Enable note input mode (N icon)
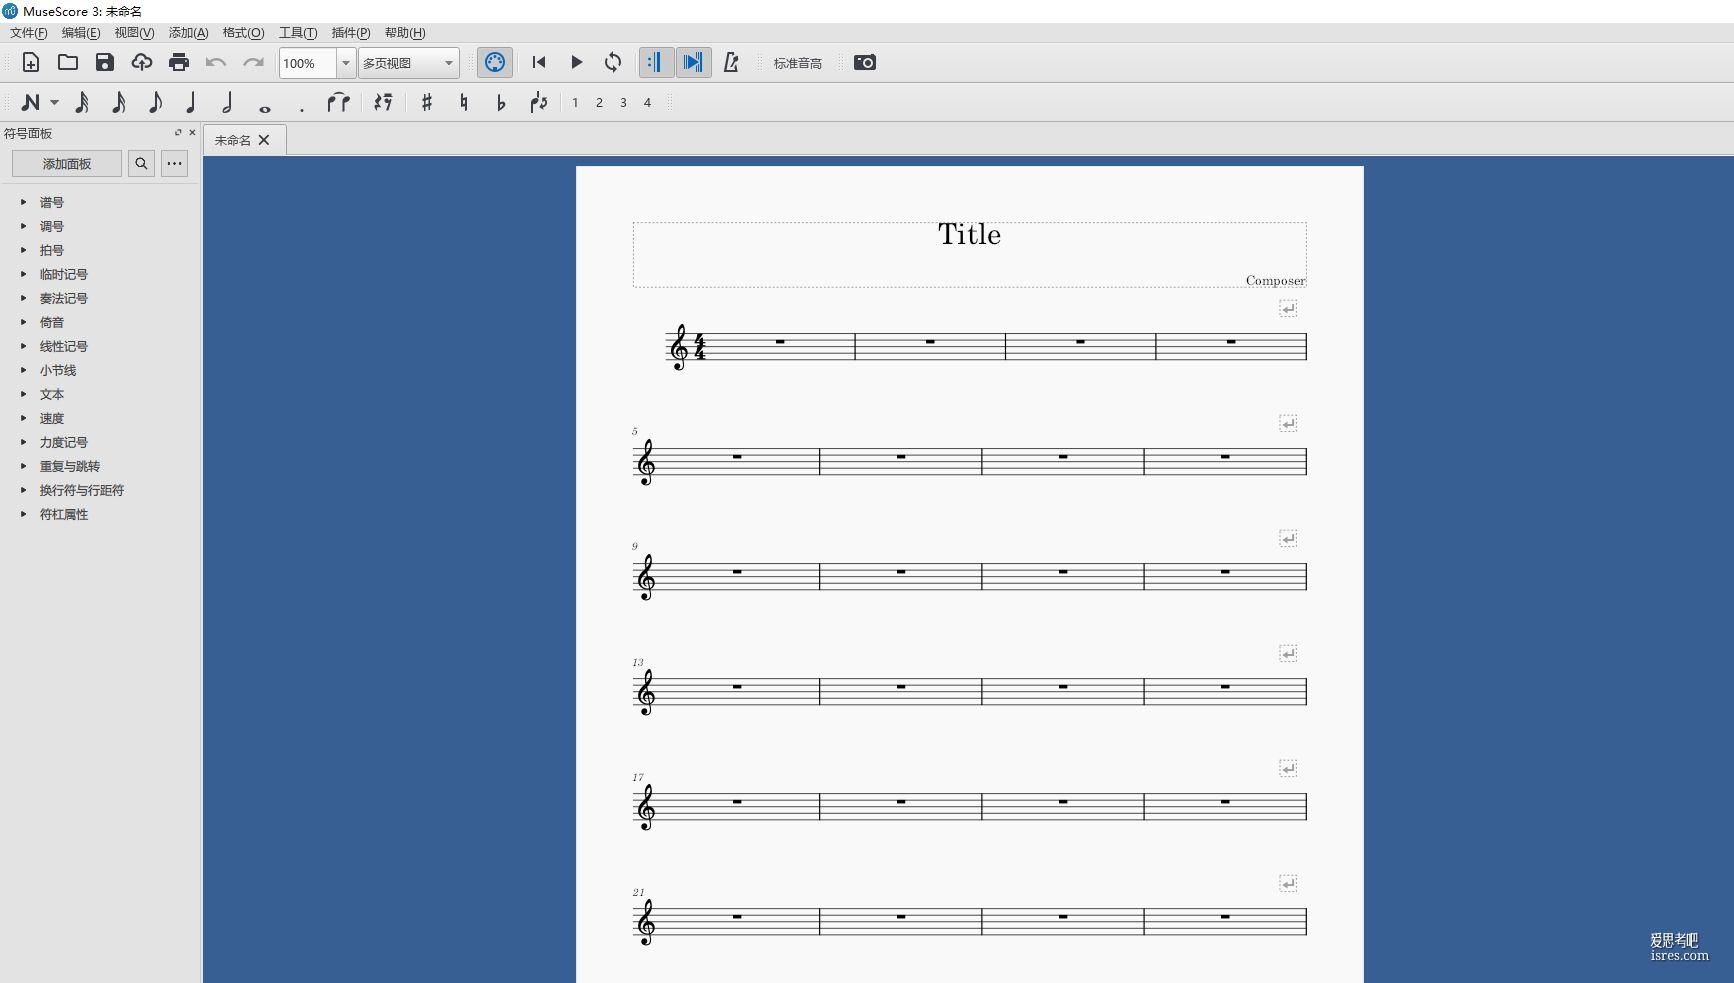The width and height of the screenshot is (1734, 983). [x=31, y=102]
